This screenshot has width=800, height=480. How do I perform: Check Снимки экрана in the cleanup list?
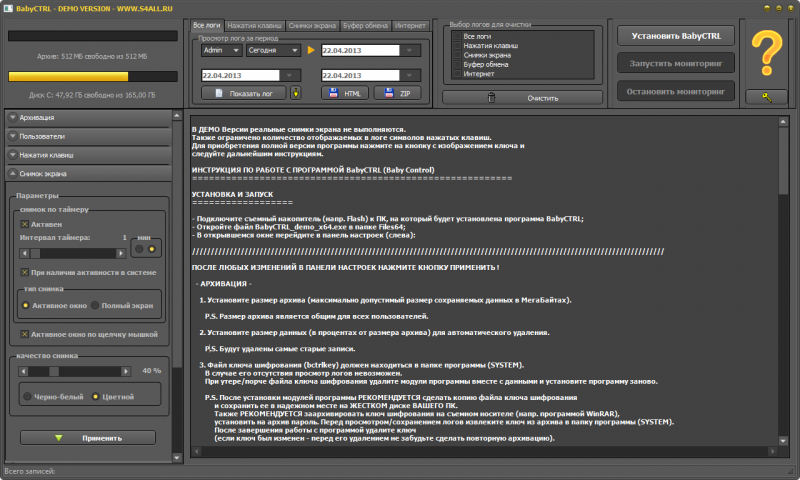point(458,55)
